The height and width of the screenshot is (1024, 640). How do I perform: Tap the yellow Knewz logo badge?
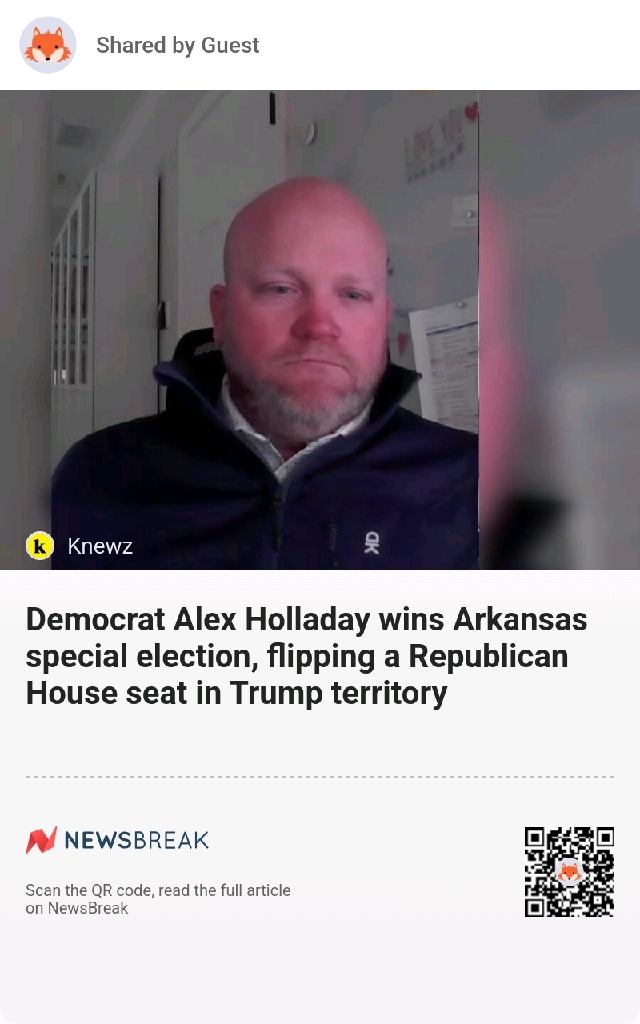click(40, 545)
